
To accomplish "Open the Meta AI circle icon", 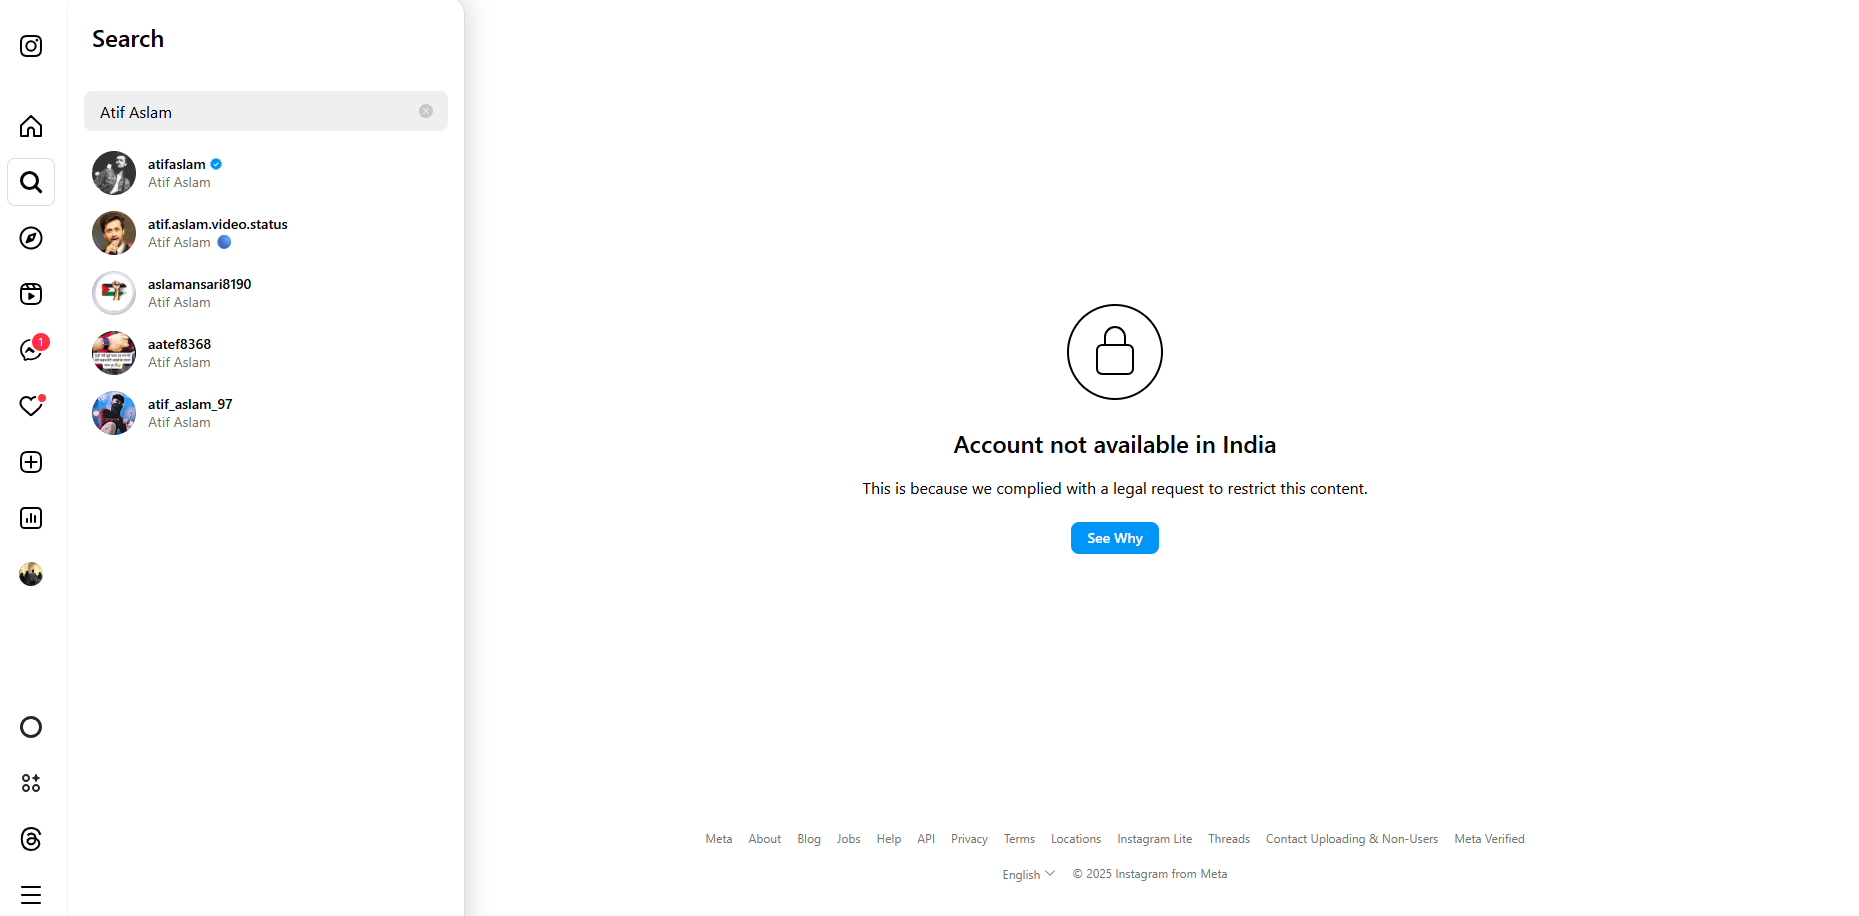I will point(31,727).
